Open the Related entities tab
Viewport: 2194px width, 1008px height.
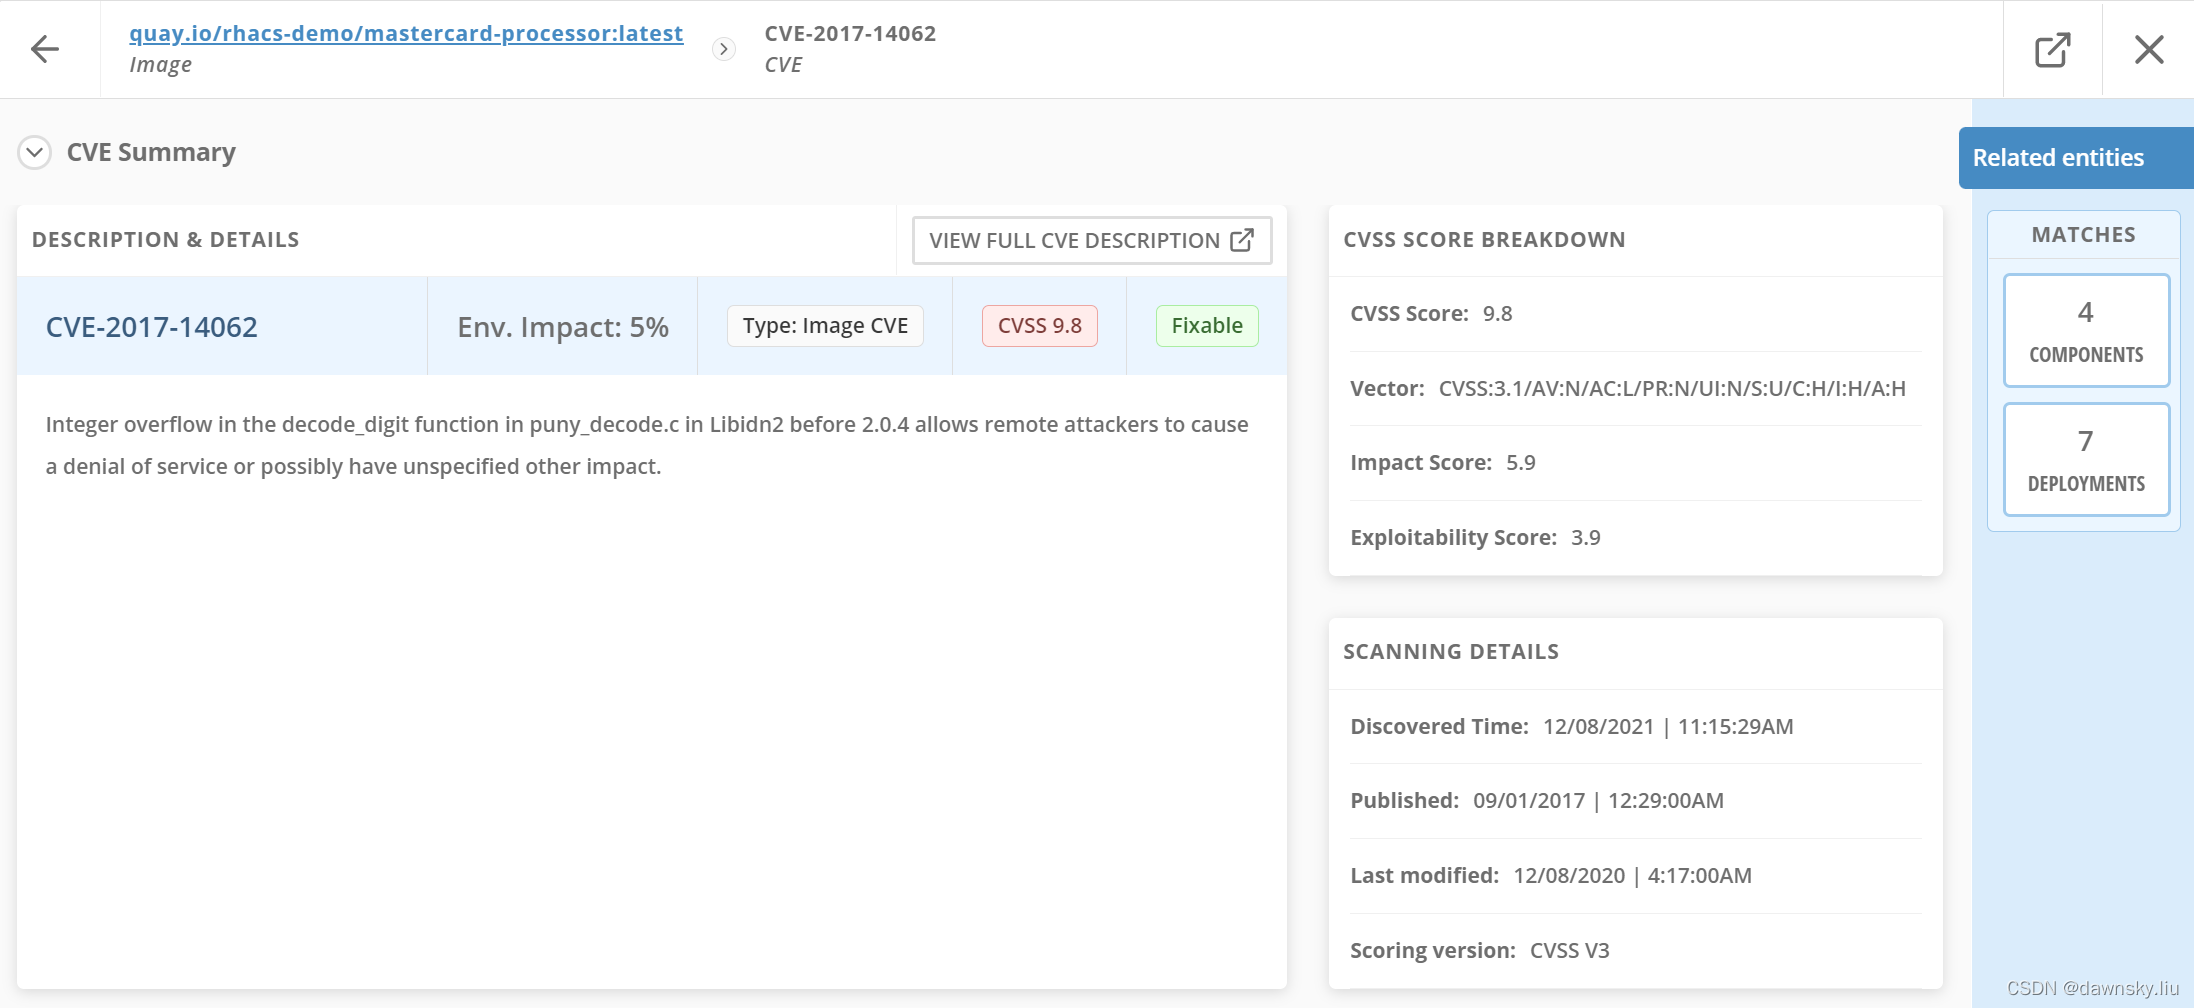pos(2076,158)
